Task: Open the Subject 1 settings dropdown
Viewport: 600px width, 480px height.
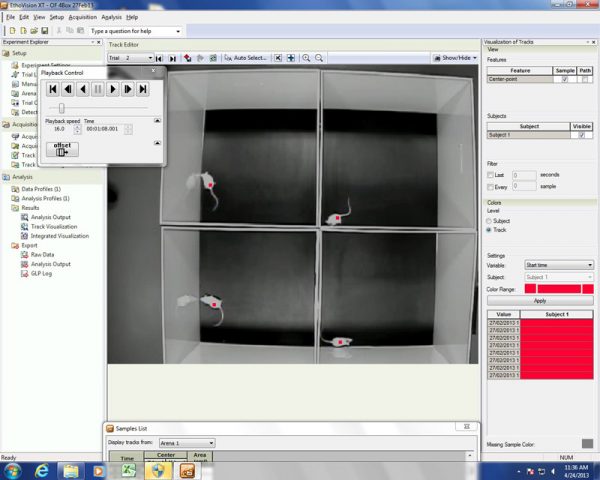Action: 559,277
